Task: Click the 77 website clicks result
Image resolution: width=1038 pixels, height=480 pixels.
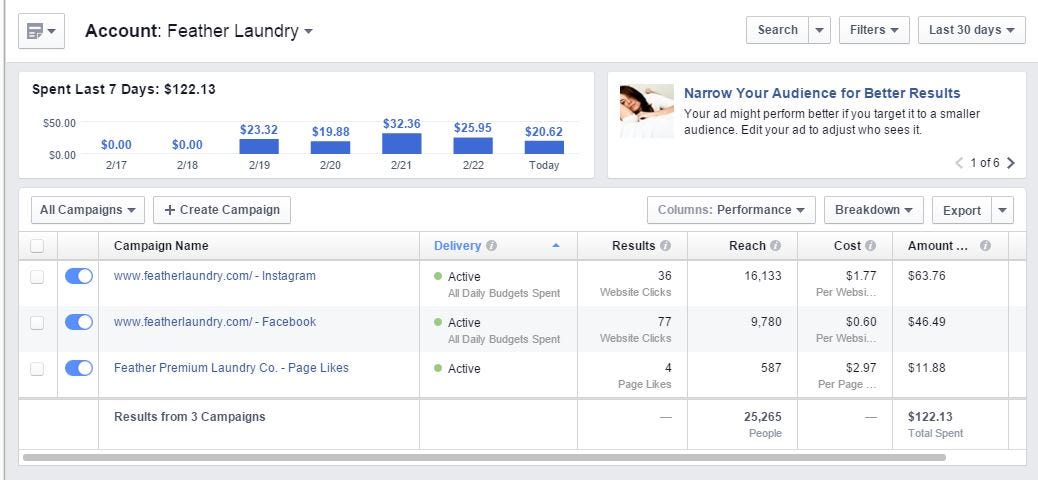Action: coord(665,322)
